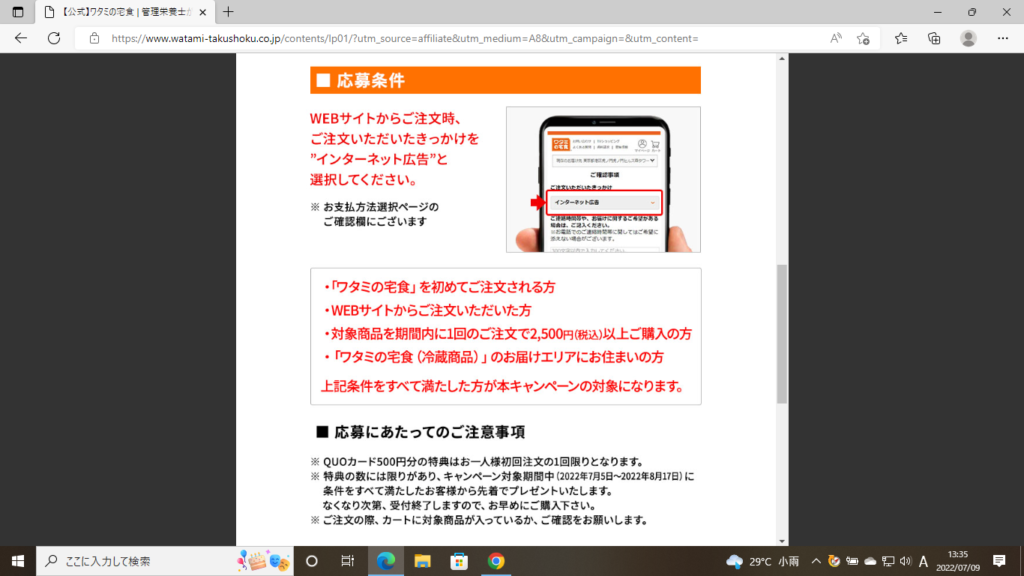Launch Google Chrome from taskbar

tap(496, 561)
